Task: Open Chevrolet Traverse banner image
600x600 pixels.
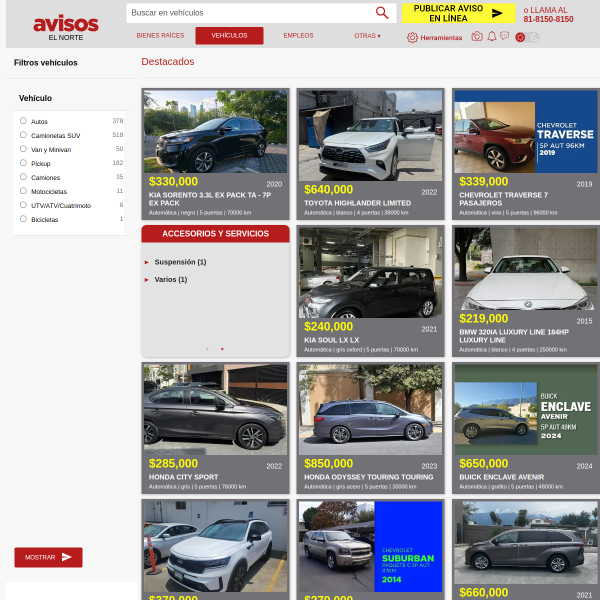Action: 526,131
